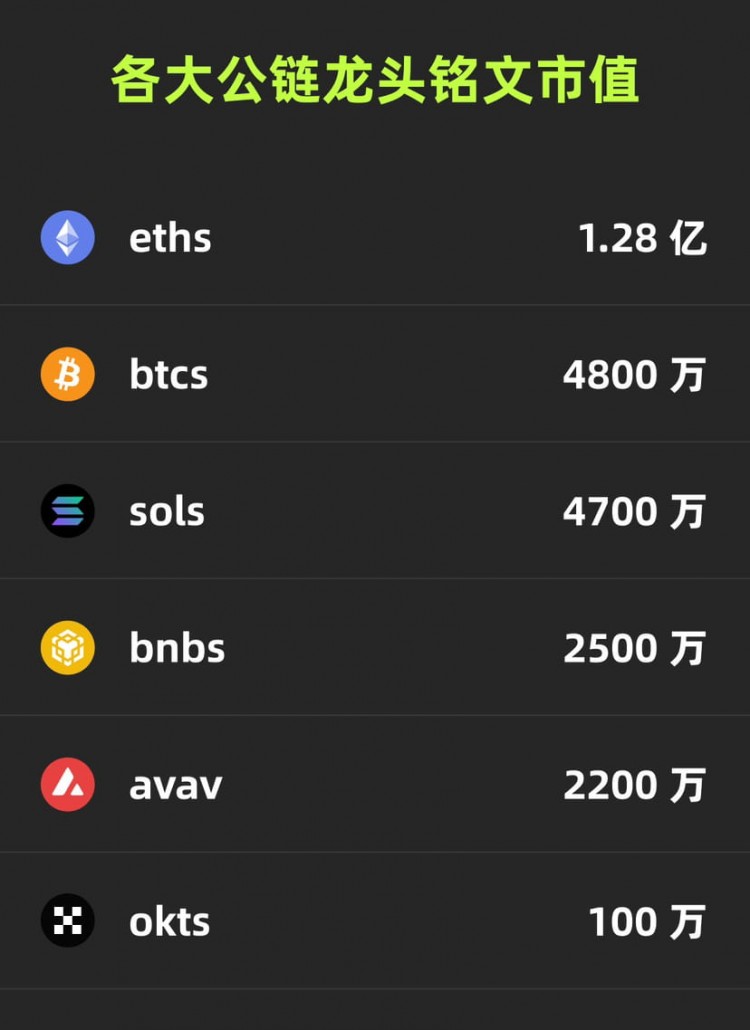Open the bnbs token label
750x1030 pixels.
(177, 648)
